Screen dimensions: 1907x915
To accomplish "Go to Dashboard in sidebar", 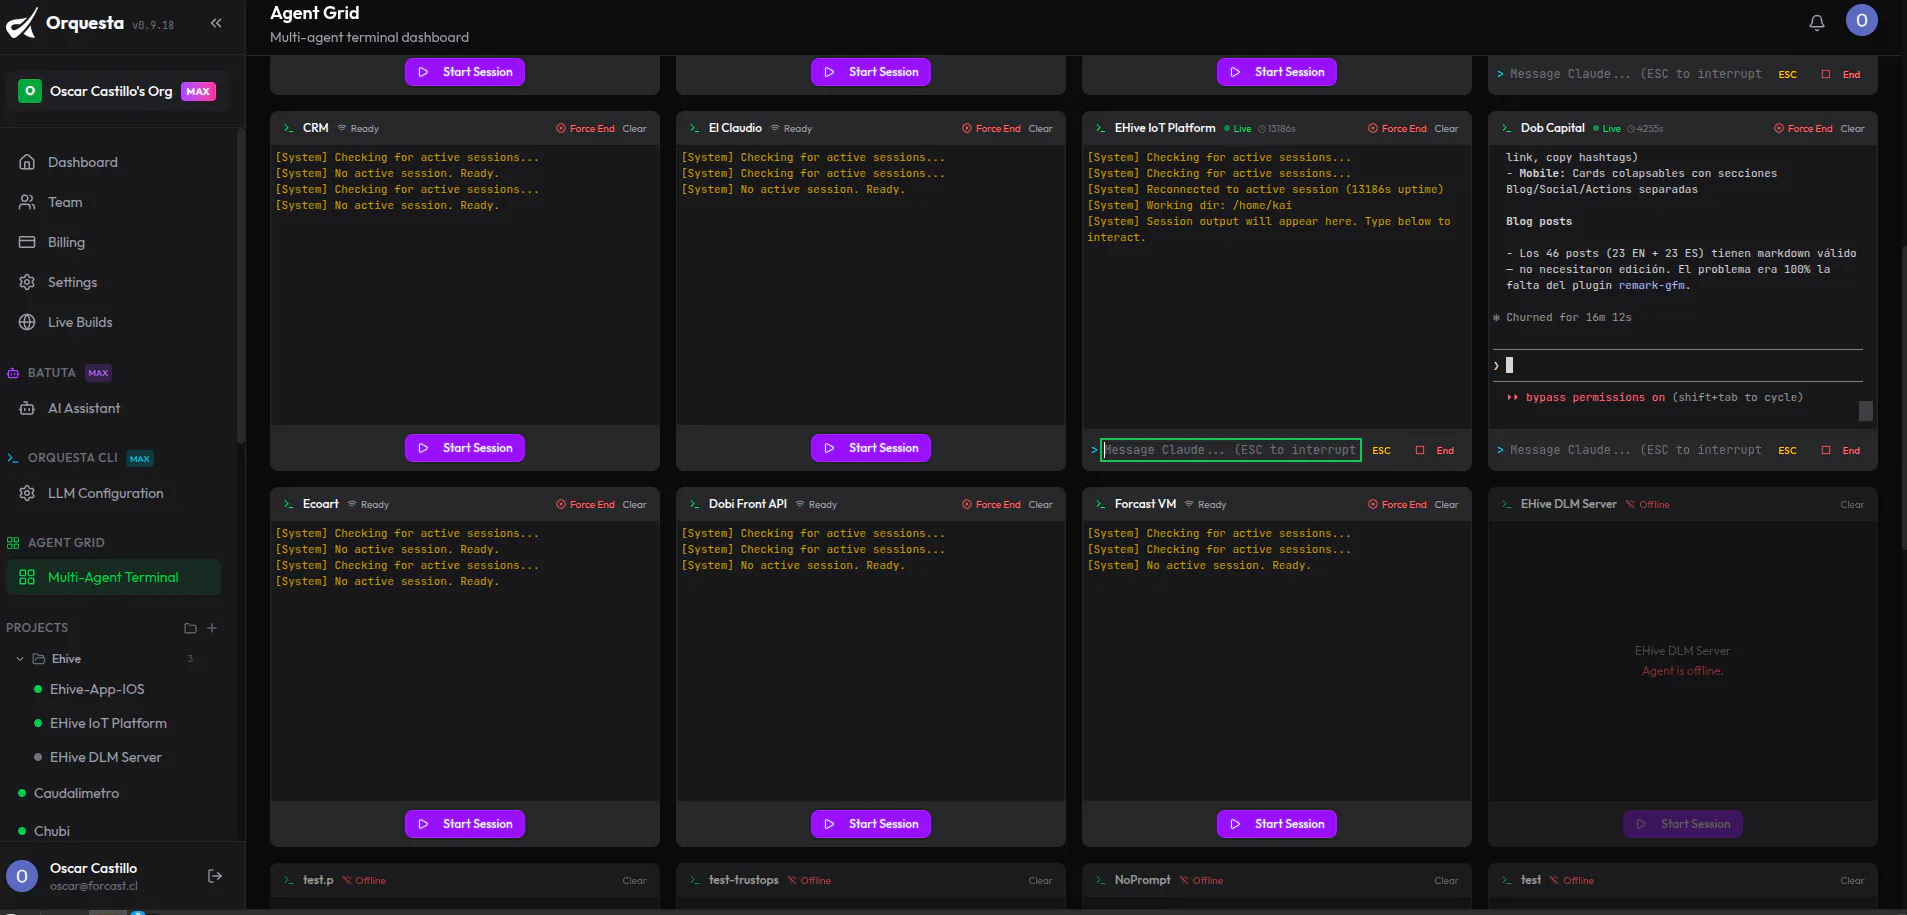I will [x=82, y=162].
